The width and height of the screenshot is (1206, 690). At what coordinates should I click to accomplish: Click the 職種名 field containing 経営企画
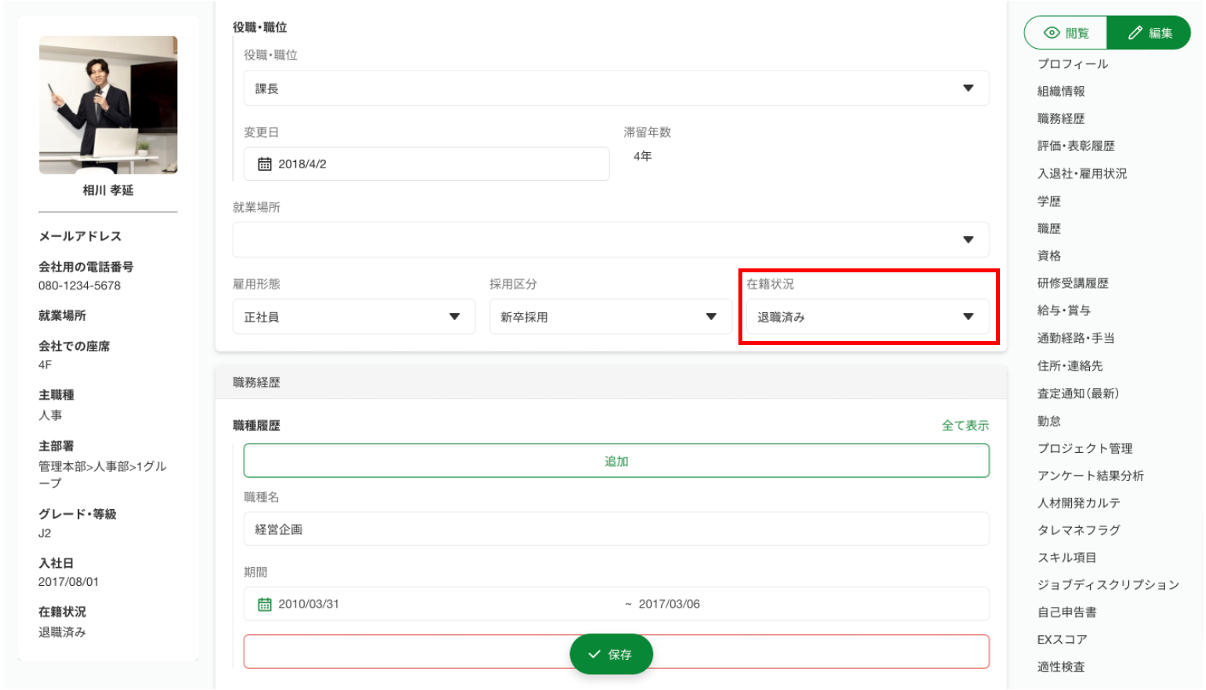[616, 529]
